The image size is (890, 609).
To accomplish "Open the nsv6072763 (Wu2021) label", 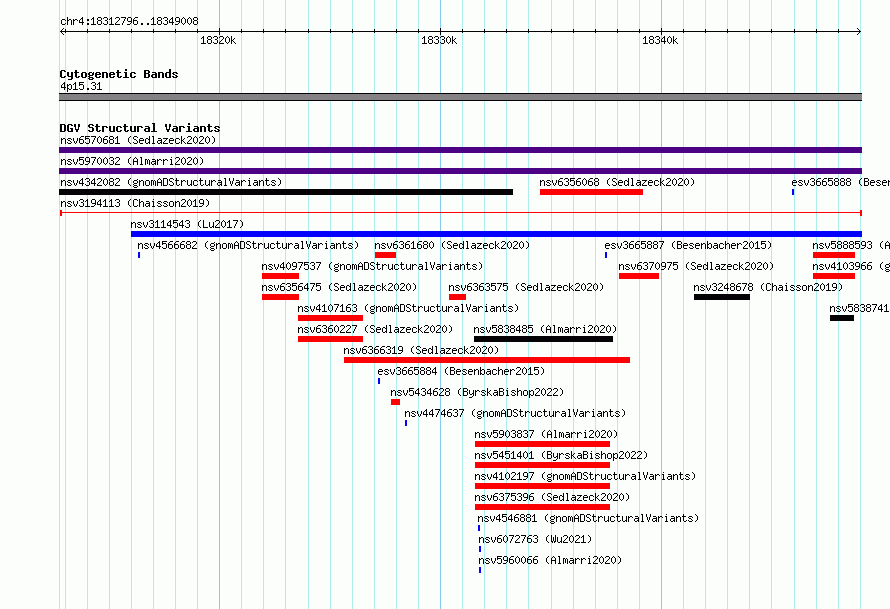I will point(535,539).
